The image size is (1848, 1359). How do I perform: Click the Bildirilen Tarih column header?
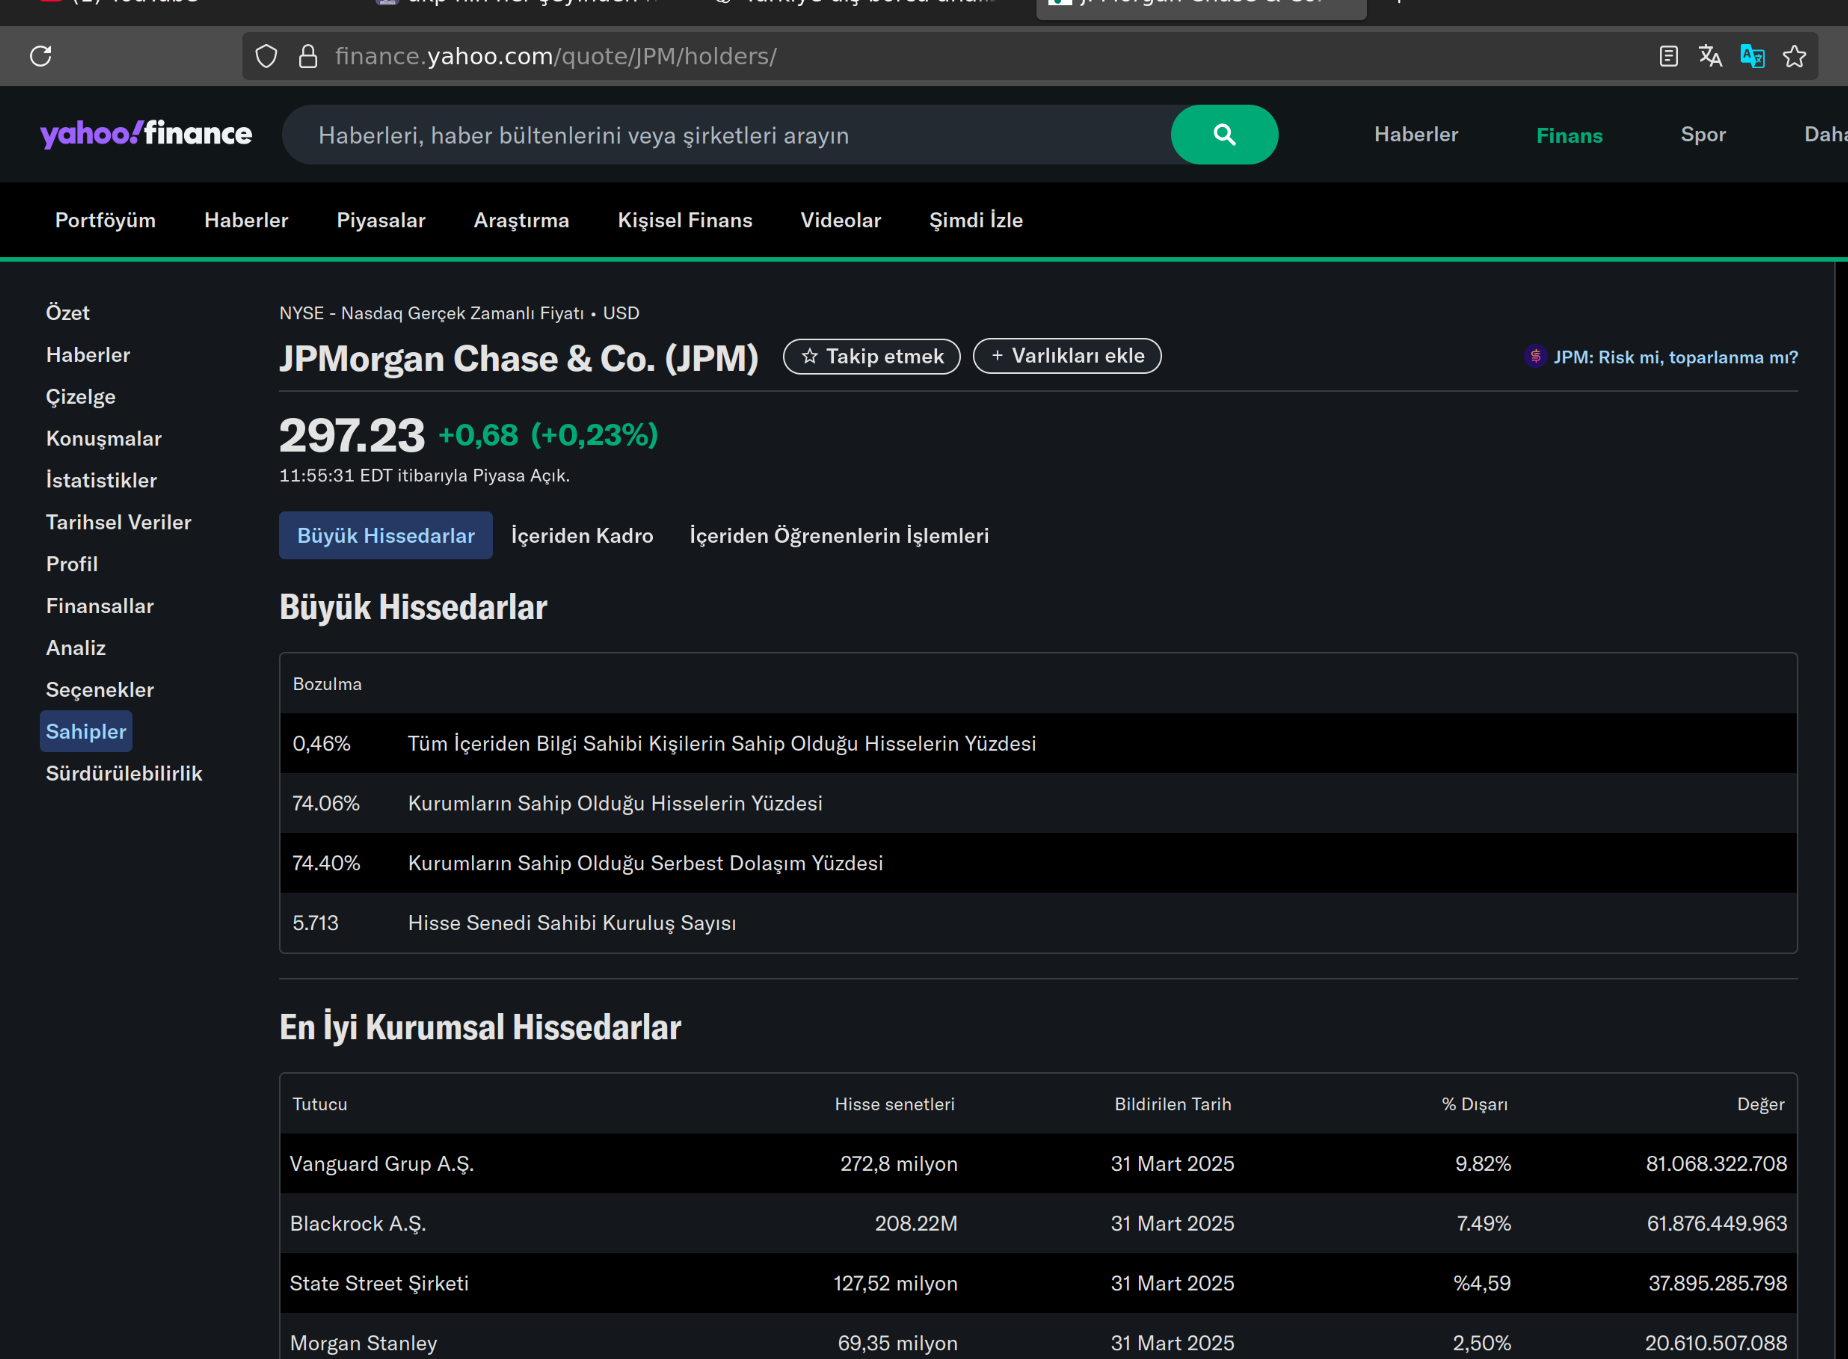point(1173,1104)
